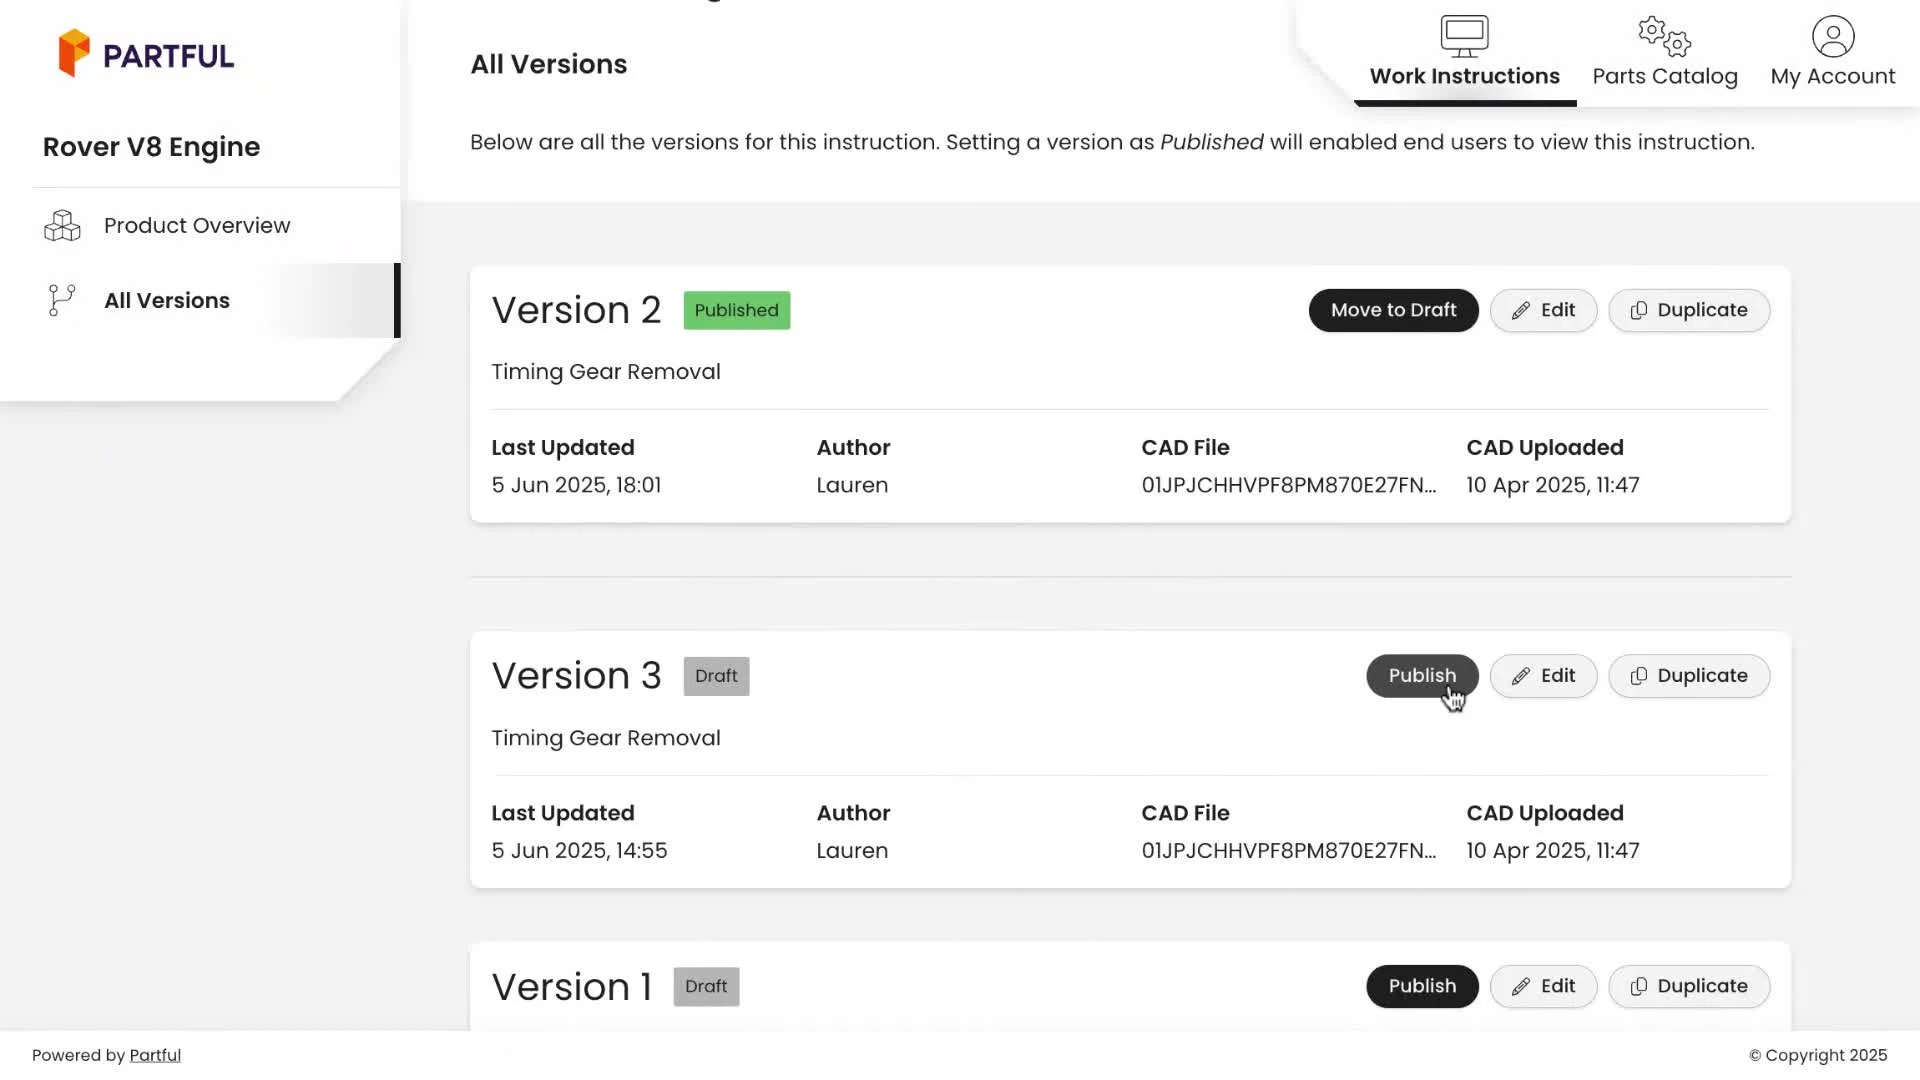
Task: Click pencil icon on Version 2 Edit
Action: pos(1520,311)
